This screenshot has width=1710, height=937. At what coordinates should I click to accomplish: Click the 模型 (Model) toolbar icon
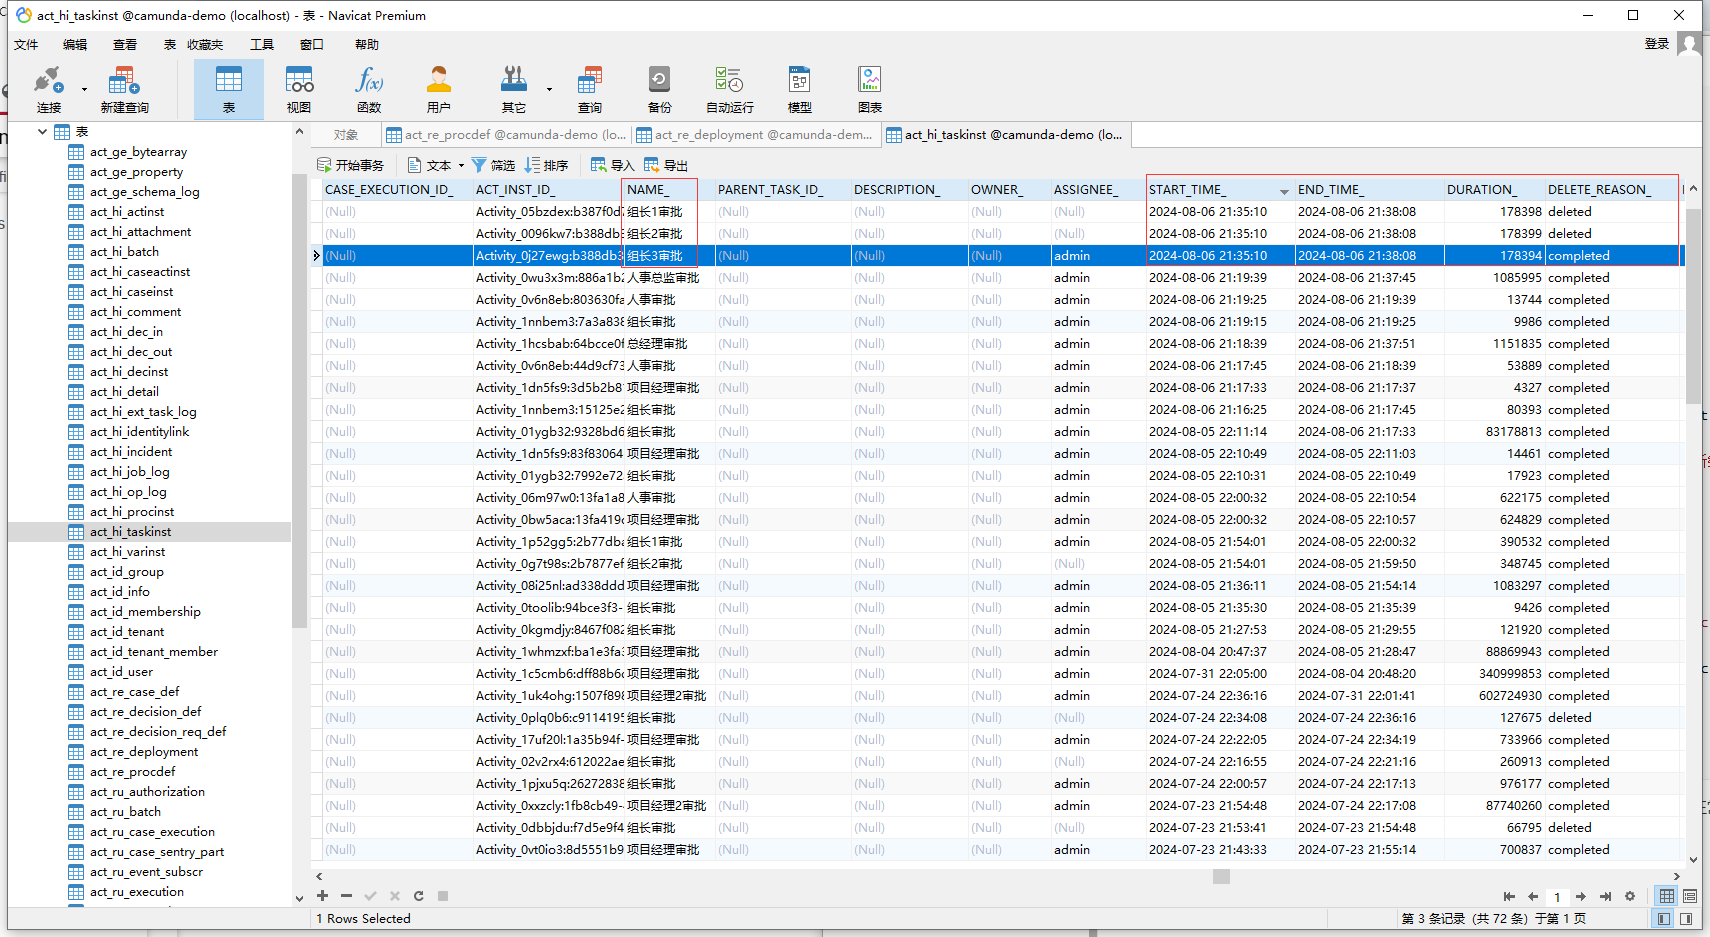click(x=800, y=89)
